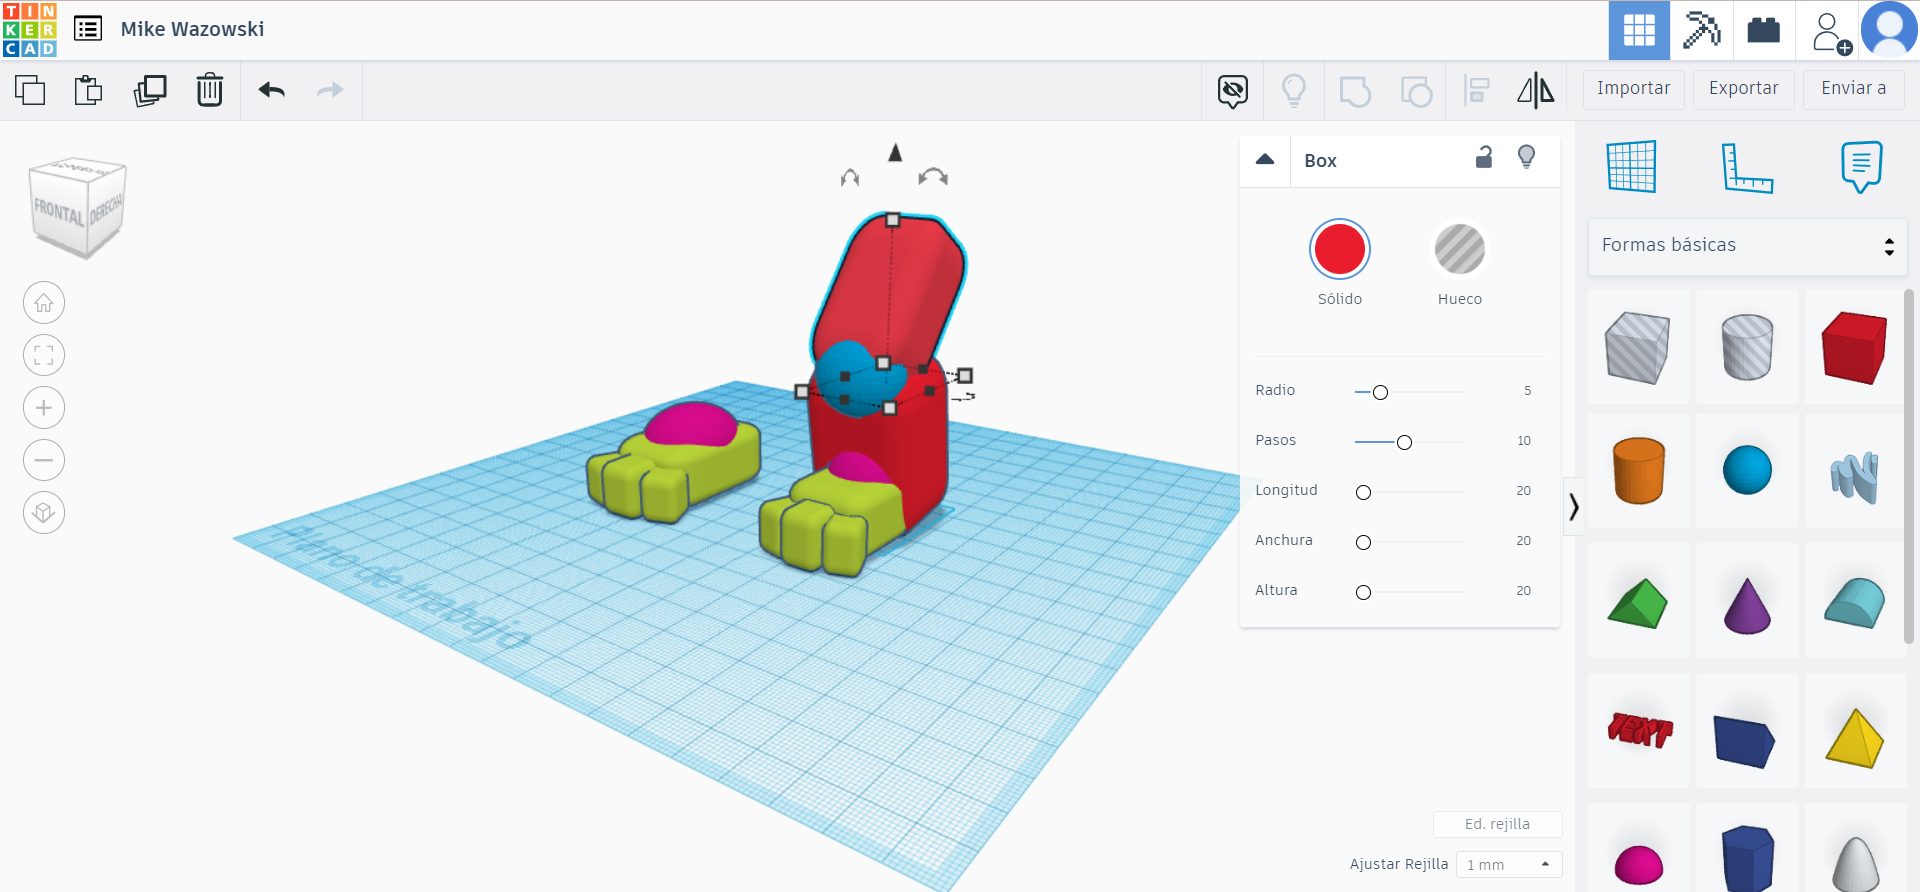This screenshot has width=1920, height=892.
Task: Zoom out of the workplane
Action: [44, 460]
